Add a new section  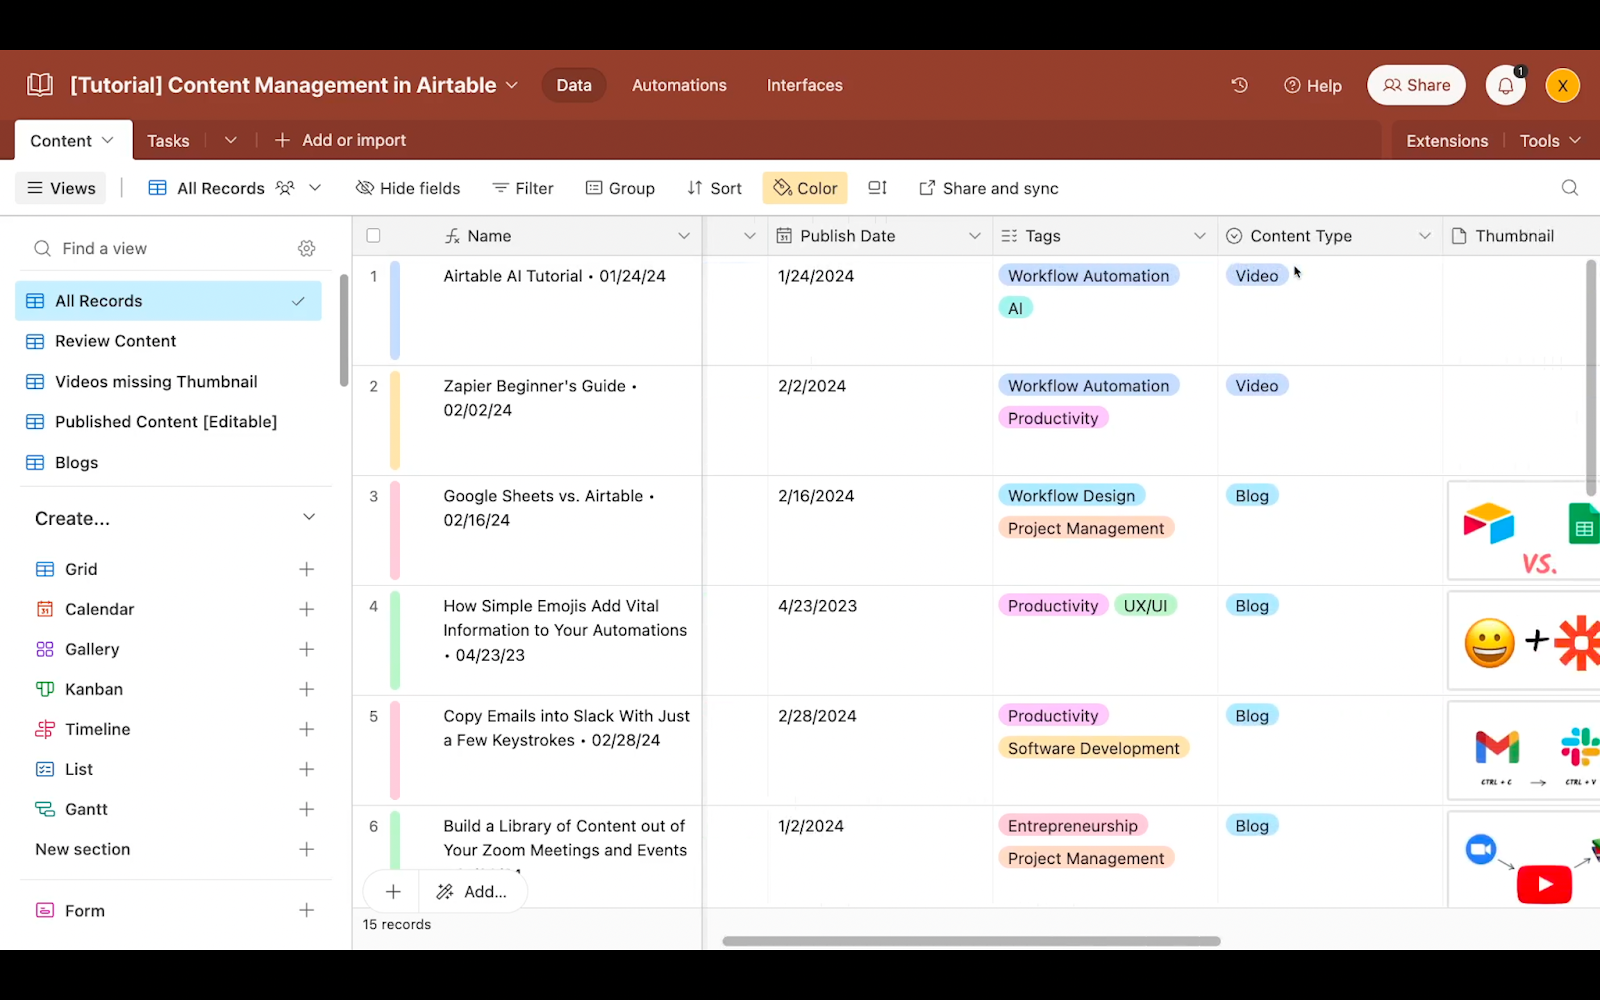pyautogui.click(x=307, y=849)
